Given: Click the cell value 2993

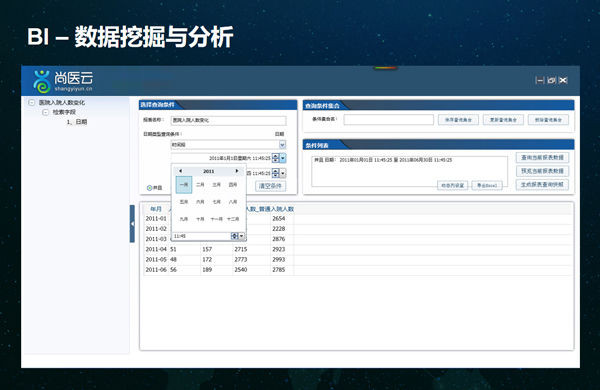Looking at the screenshot, I should (279, 259).
